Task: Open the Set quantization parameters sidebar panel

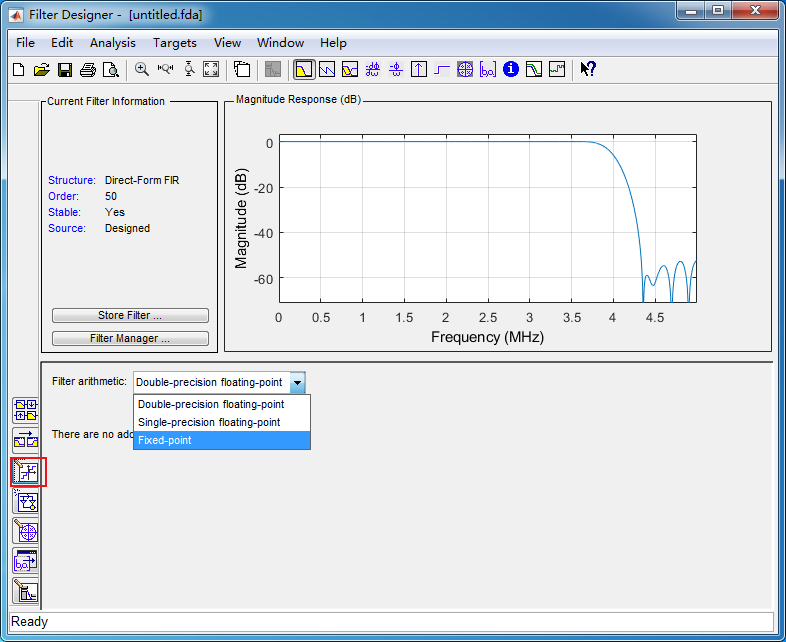Action: coord(26,471)
